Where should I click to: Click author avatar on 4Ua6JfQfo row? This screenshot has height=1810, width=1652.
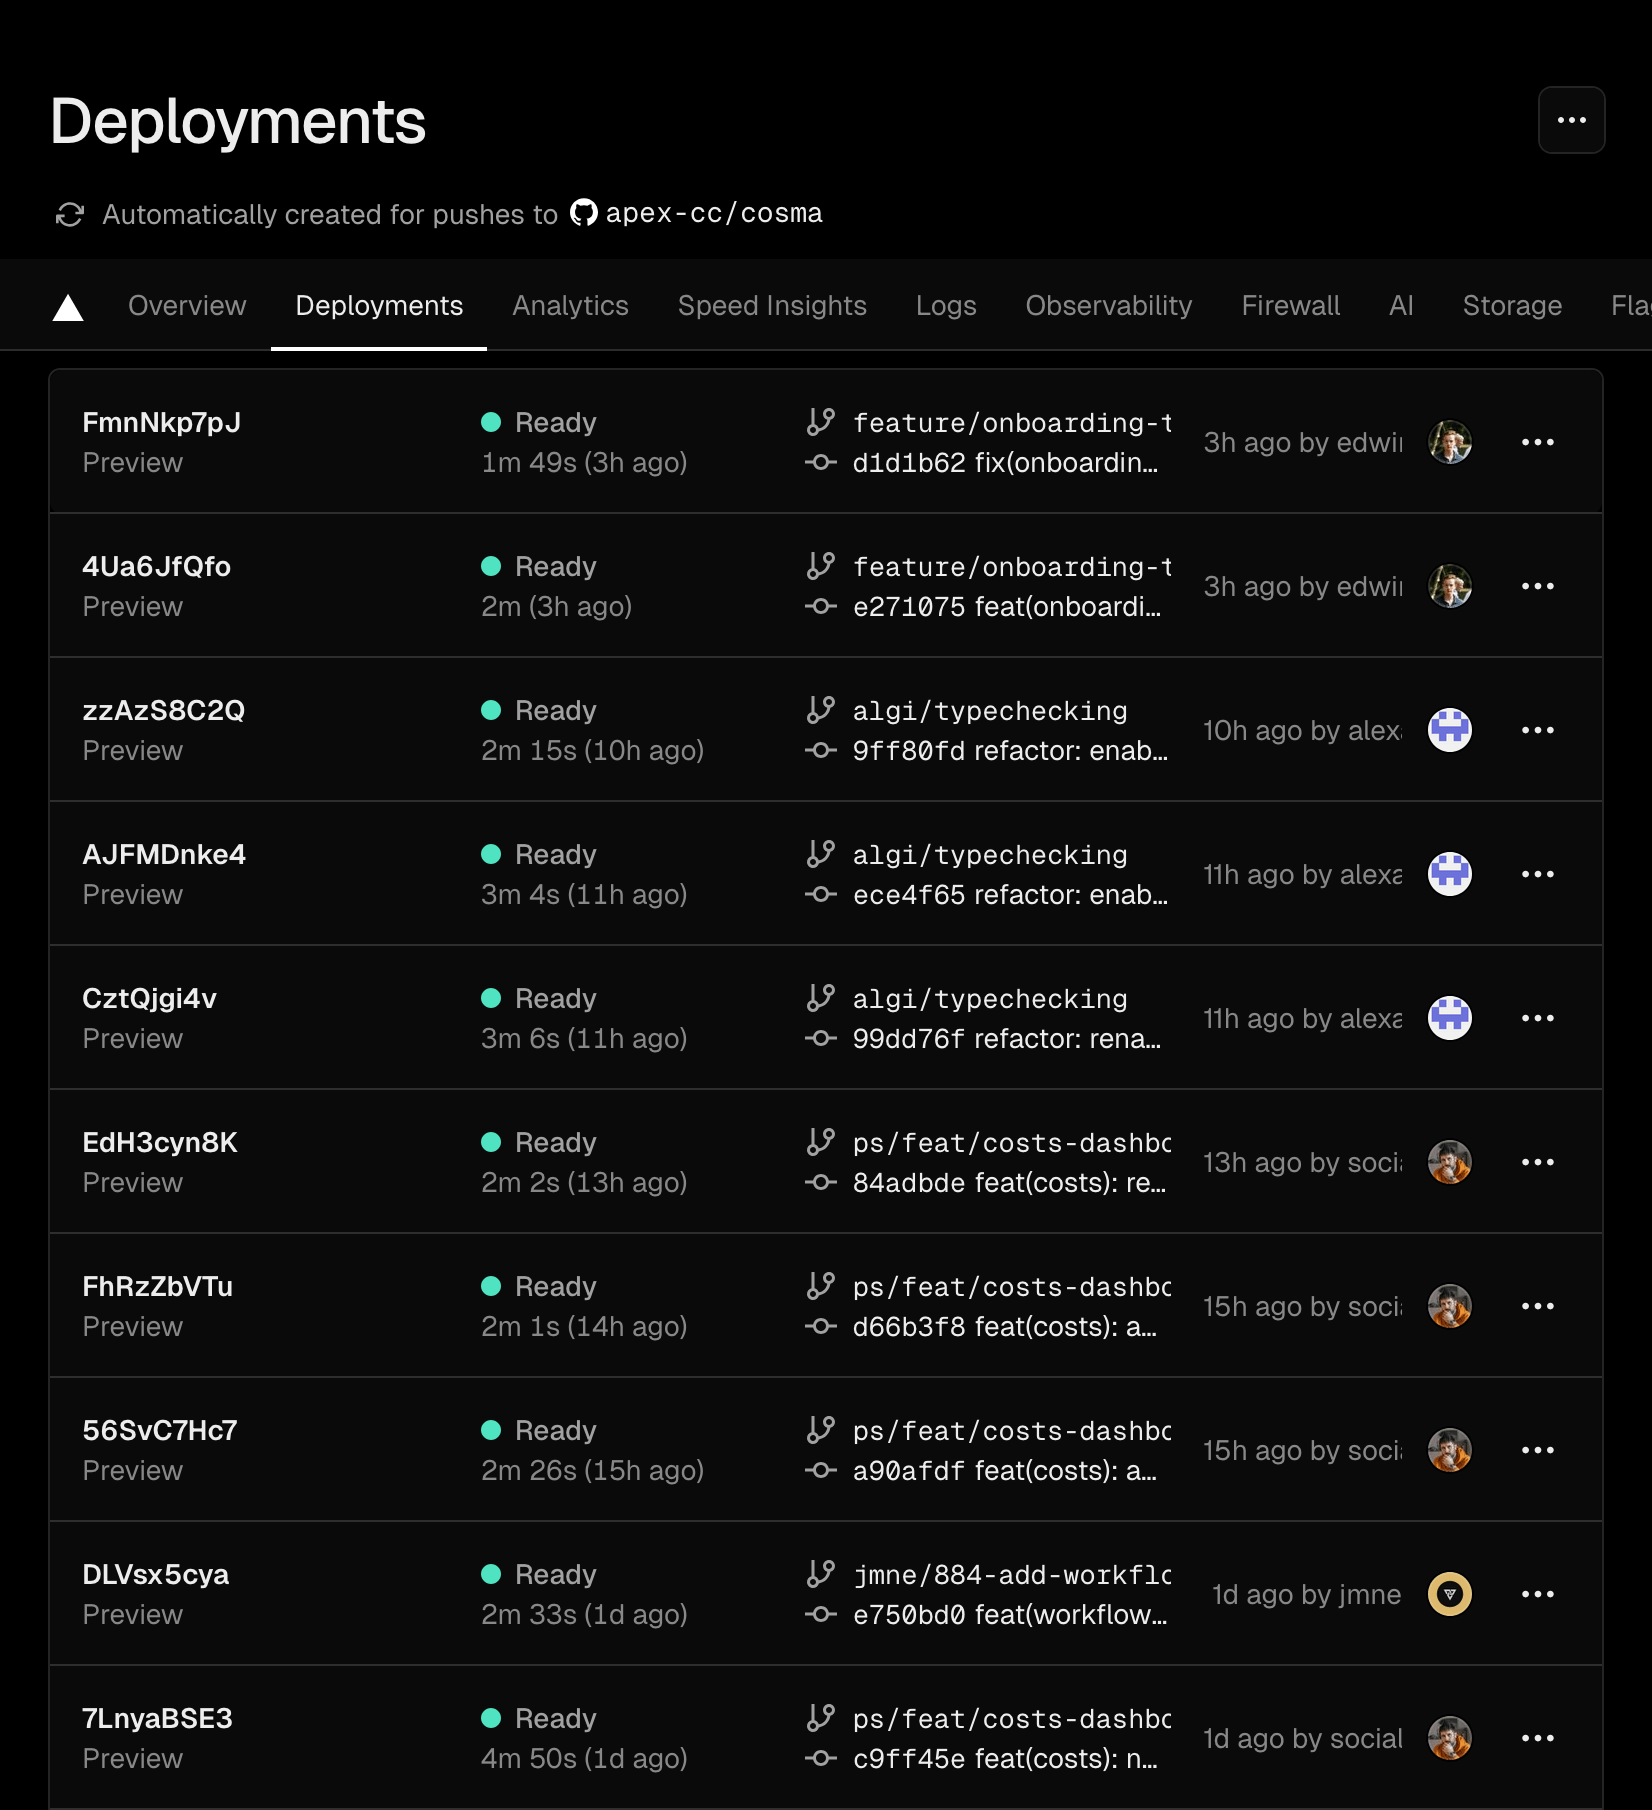[x=1449, y=586]
